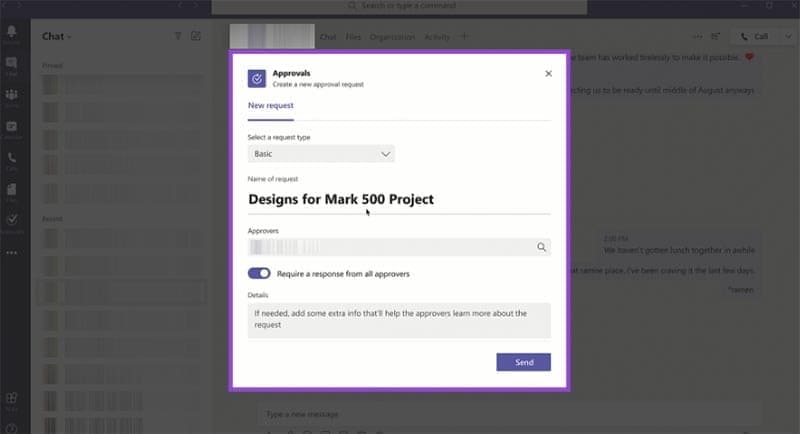Switch to the Files tab in chat

(353, 37)
